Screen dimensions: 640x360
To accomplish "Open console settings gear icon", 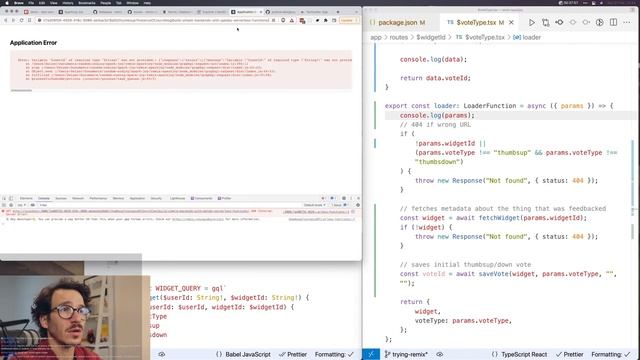I will coord(358,205).
